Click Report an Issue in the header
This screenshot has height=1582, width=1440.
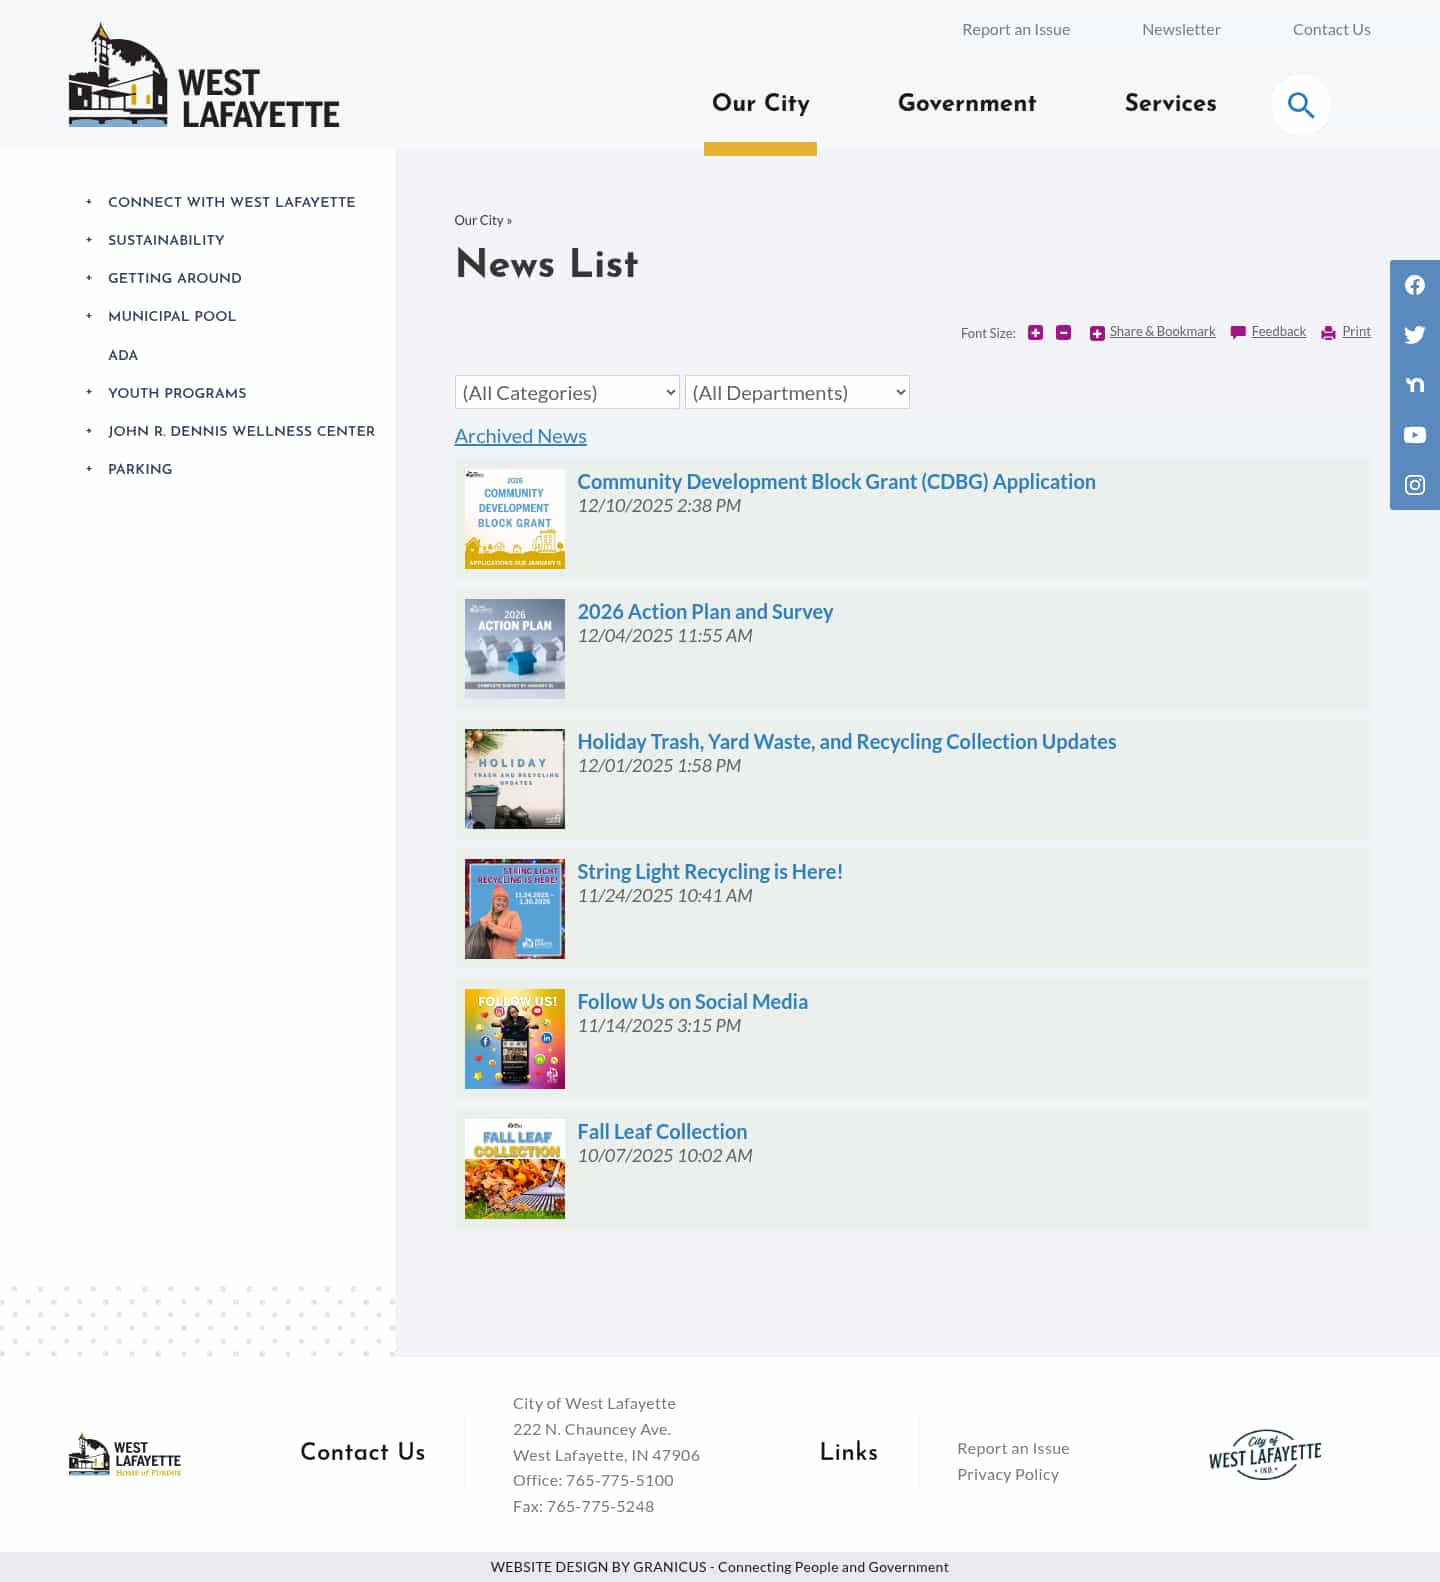tap(1016, 29)
